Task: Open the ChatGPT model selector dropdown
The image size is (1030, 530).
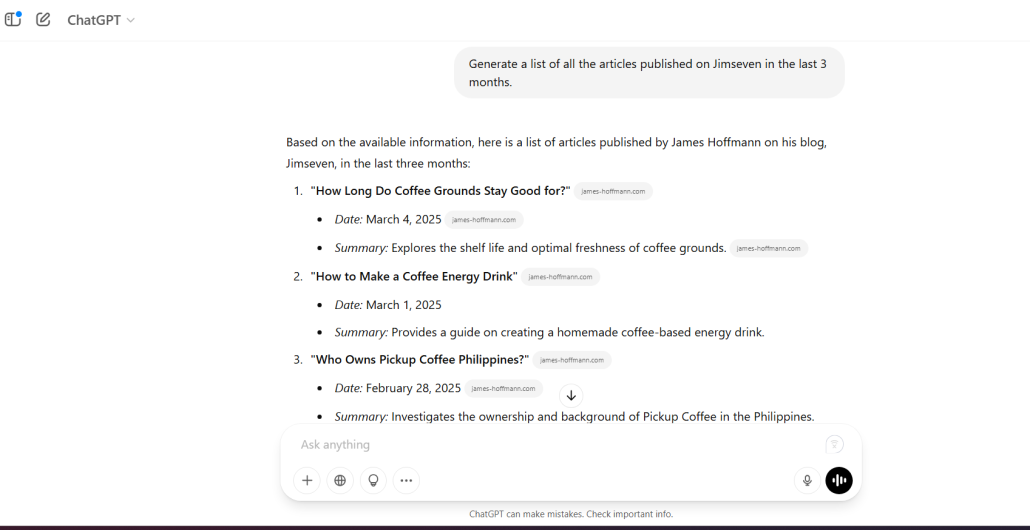Action: click(x=101, y=20)
